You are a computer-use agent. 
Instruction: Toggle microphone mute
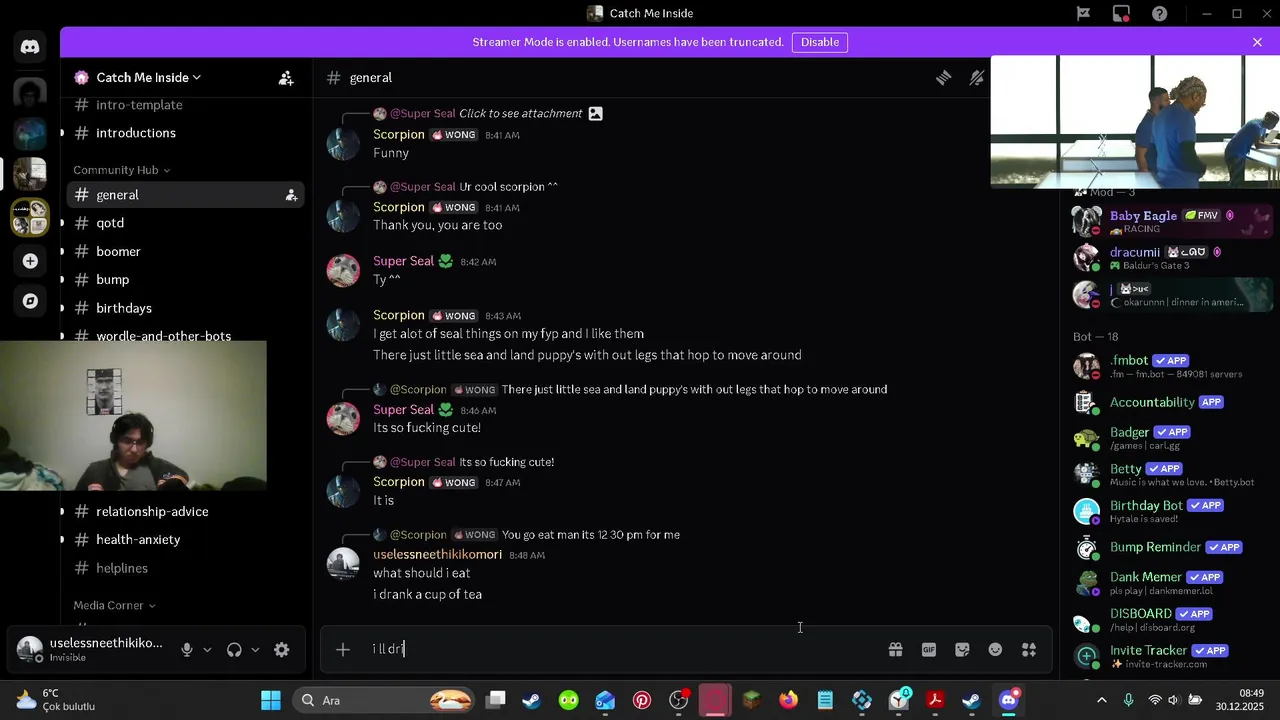(x=187, y=650)
